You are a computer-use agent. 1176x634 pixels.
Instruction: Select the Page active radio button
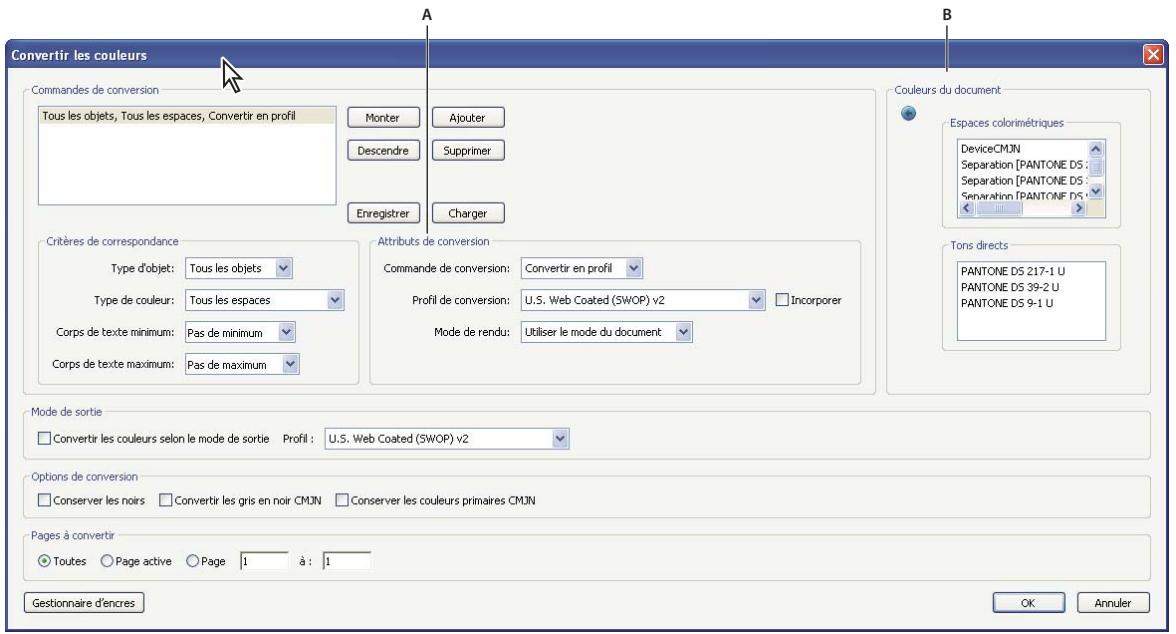106,561
